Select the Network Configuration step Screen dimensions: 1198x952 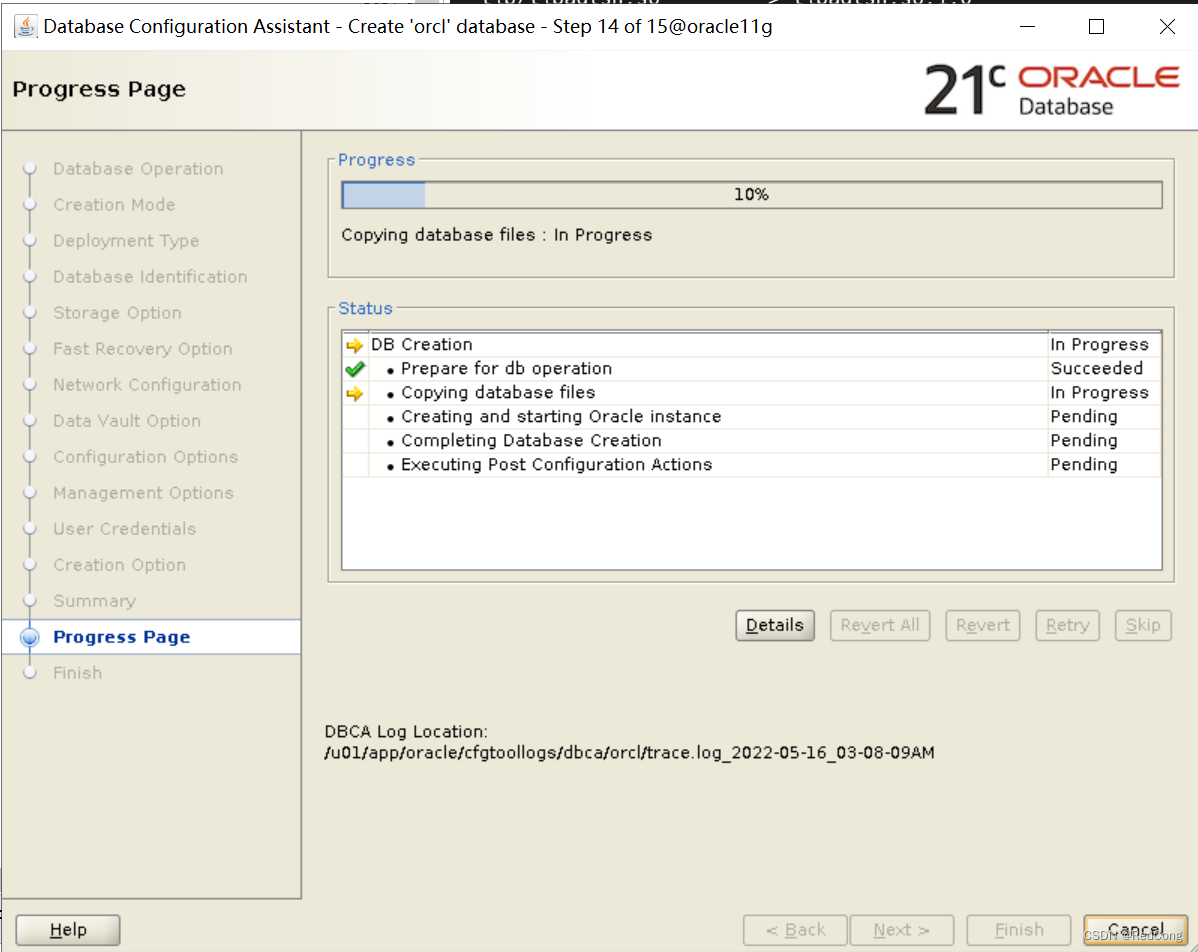[x=147, y=384]
